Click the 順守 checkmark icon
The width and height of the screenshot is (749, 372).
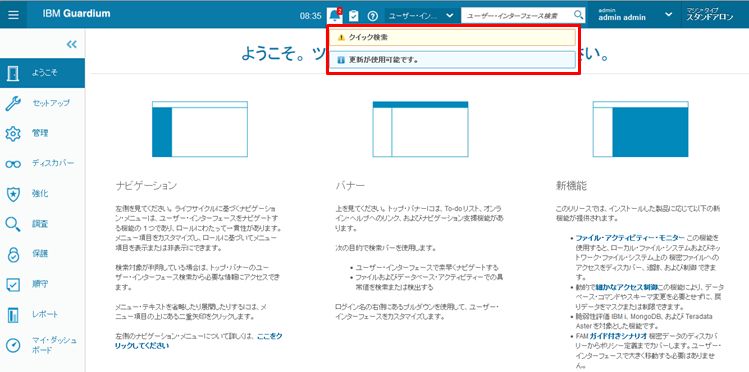click(13, 285)
